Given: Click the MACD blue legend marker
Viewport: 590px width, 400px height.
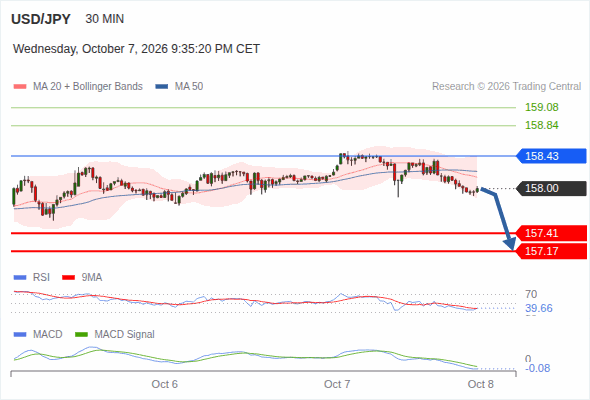Looking at the screenshot, I should pyautogui.click(x=20, y=335).
